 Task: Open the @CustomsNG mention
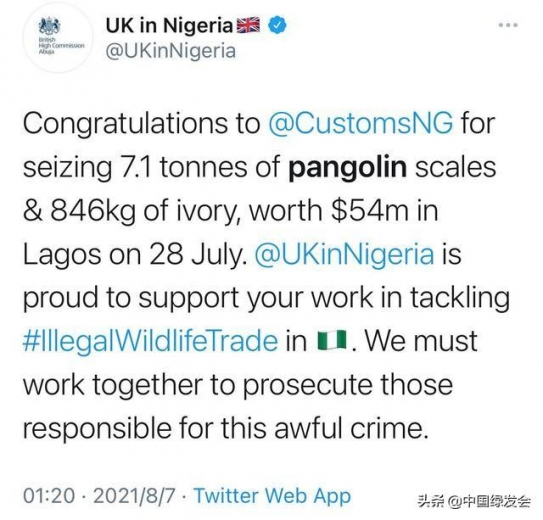pos(360,124)
